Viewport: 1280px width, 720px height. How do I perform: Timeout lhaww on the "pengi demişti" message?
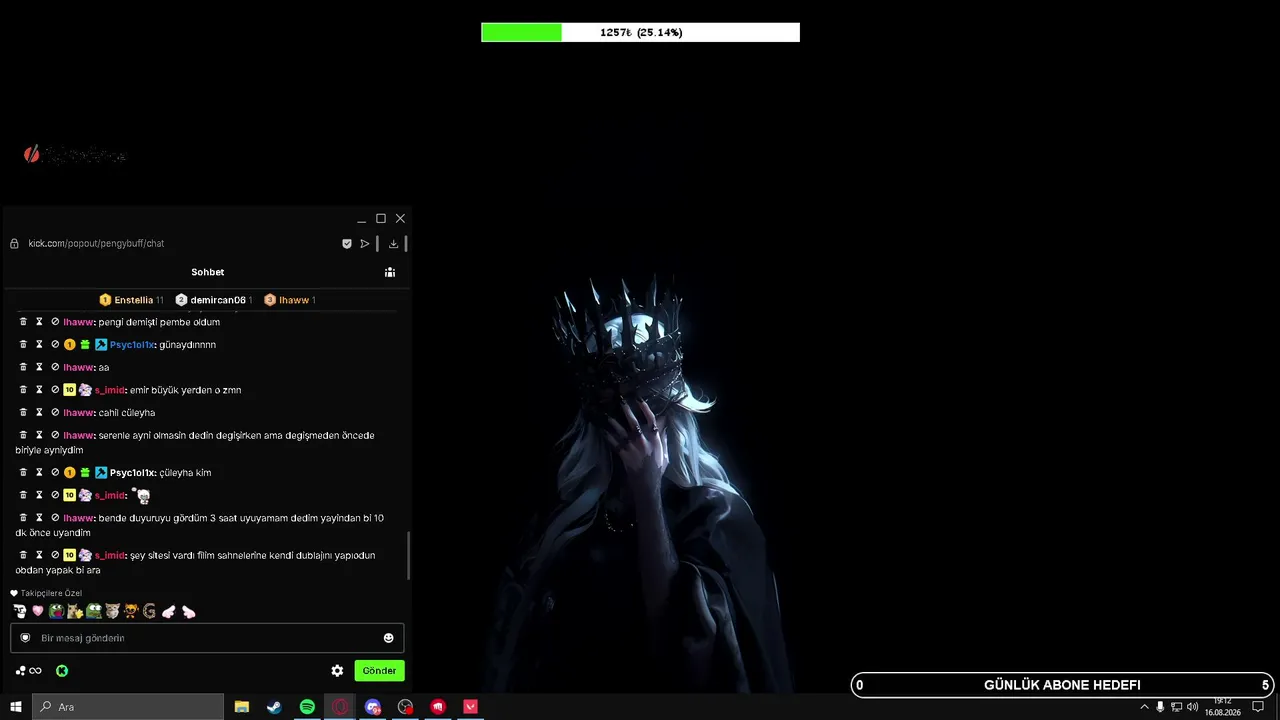point(39,322)
